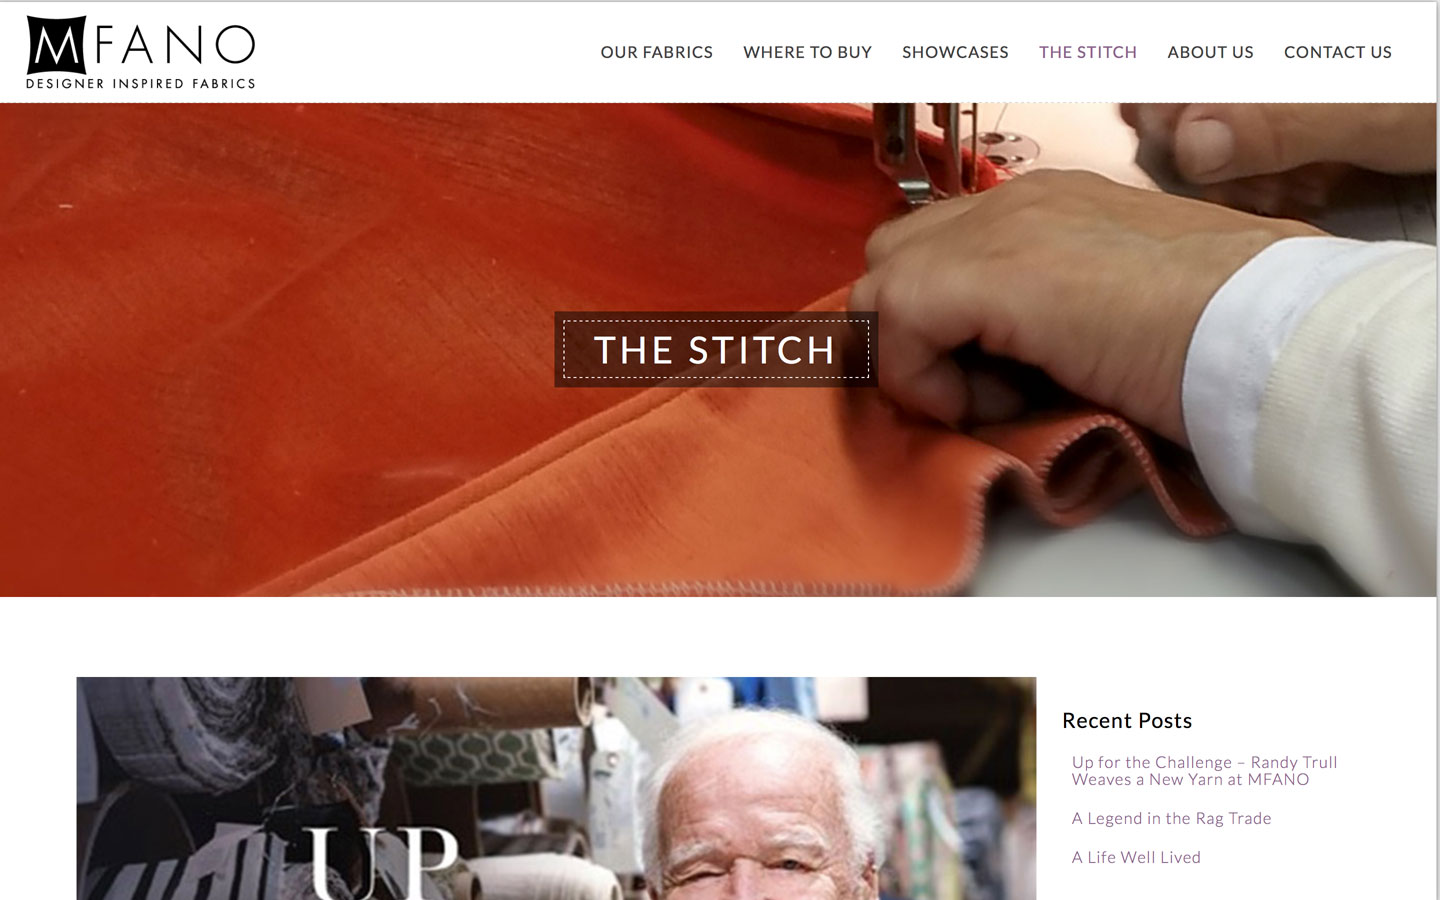Open the A Life Well Lived post
This screenshot has height=900, width=1440.
click(1136, 857)
